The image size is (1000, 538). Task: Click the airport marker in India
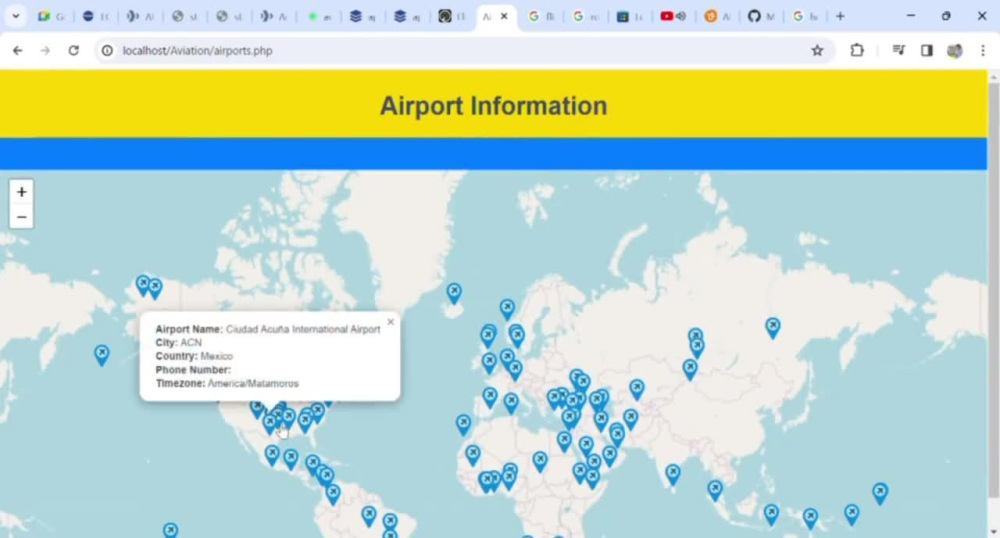click(x=673, y=474)
